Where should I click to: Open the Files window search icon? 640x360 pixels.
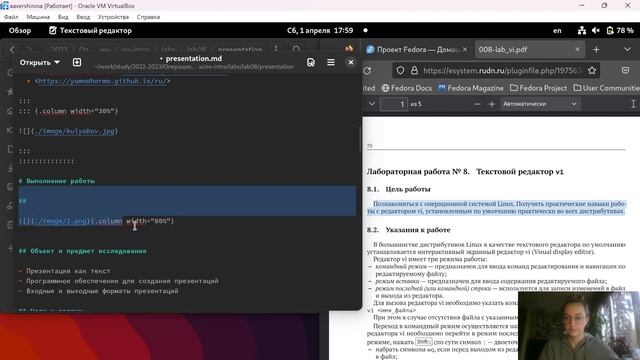click(296, 49)
